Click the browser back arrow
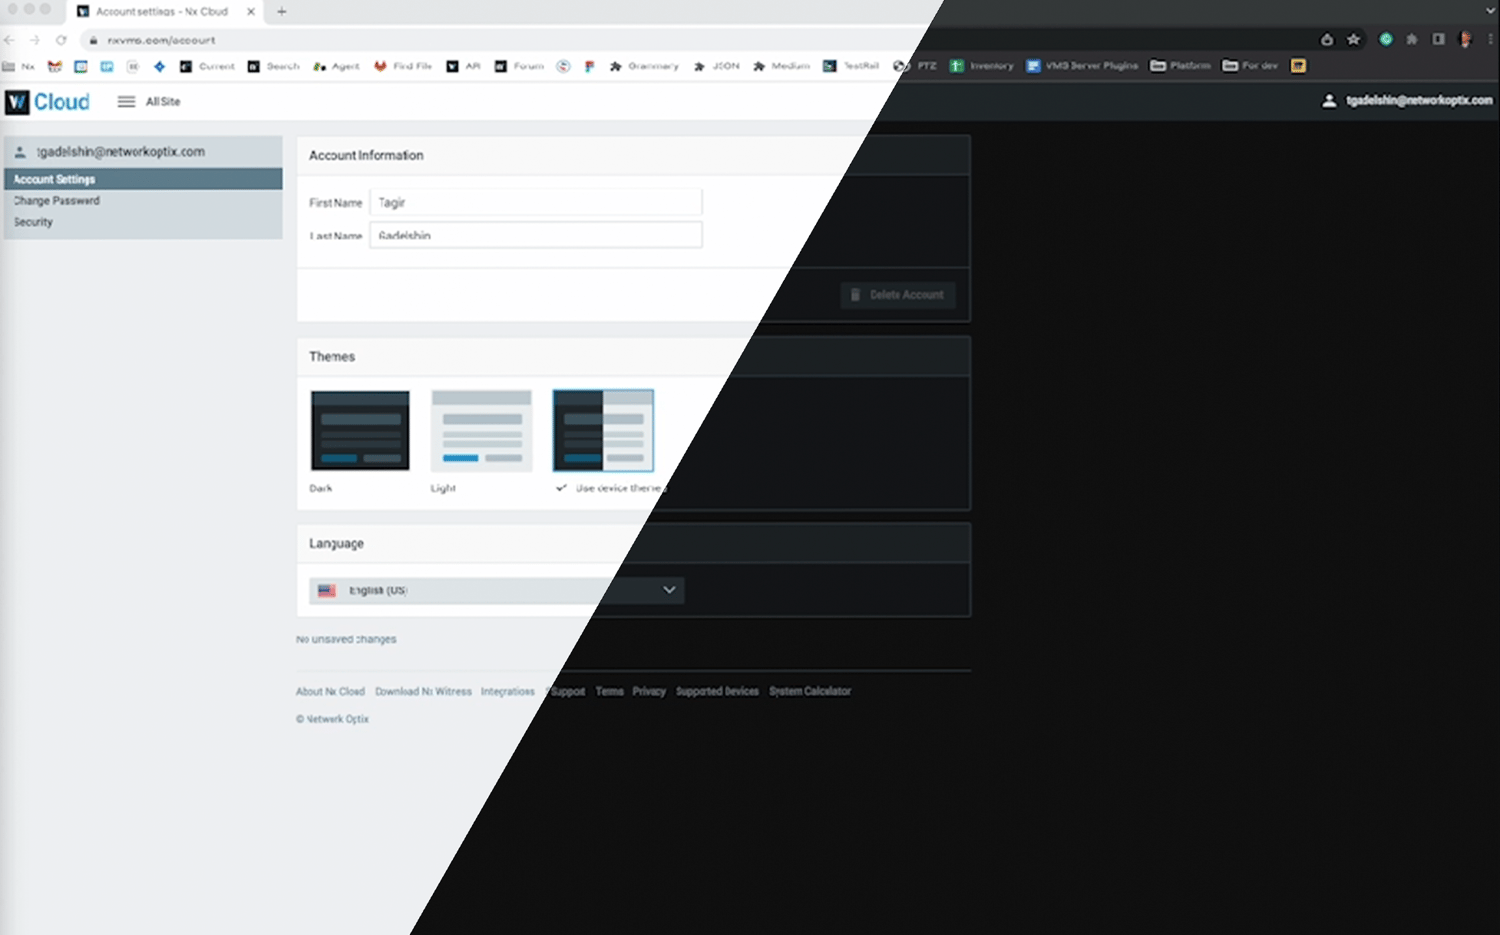Viewport: 1500px width, 935px height. tap(10, 40)
